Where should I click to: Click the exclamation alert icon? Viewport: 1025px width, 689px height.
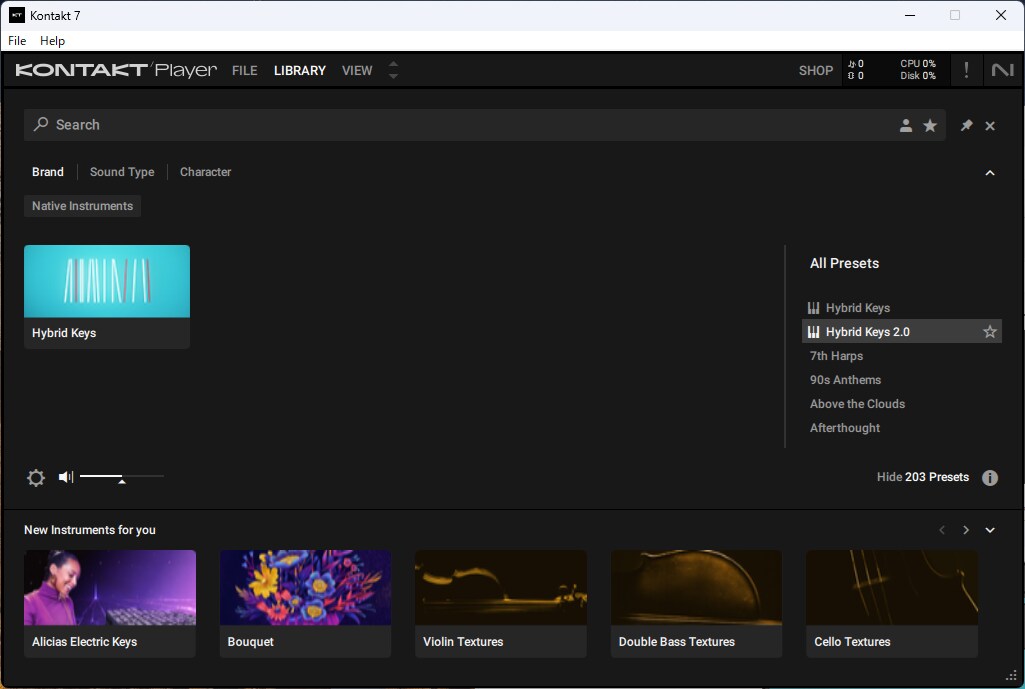pyautogui.click(x=966, y=70)
